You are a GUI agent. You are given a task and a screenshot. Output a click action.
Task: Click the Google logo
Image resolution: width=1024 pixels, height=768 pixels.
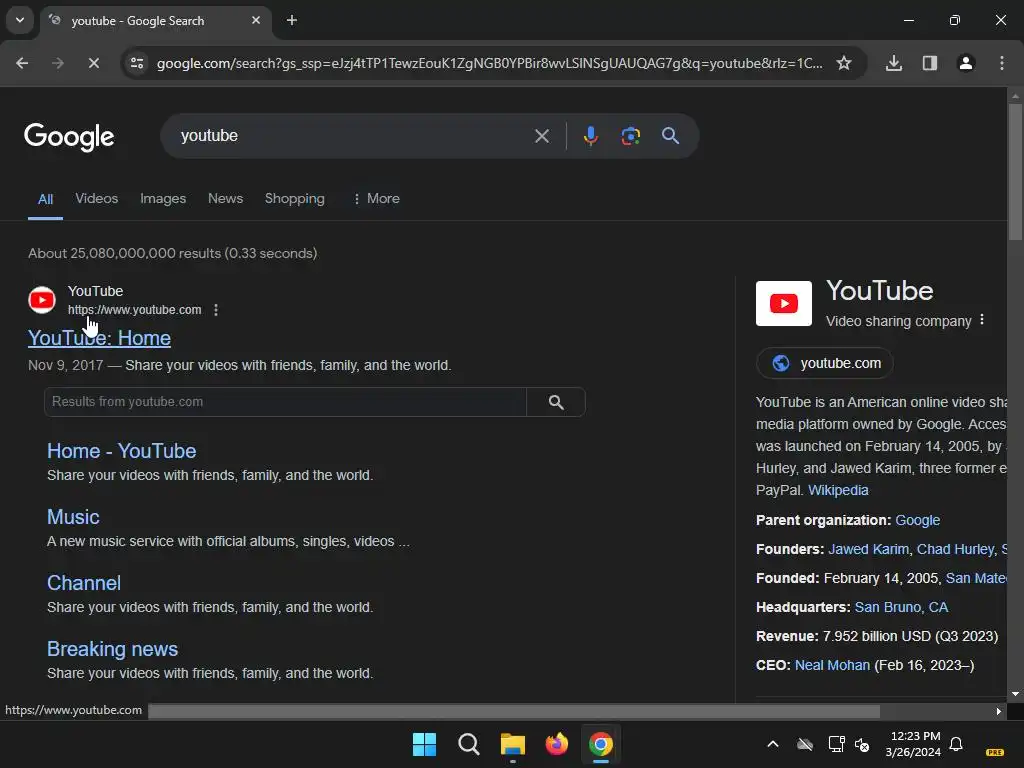[x=69, y=136]
